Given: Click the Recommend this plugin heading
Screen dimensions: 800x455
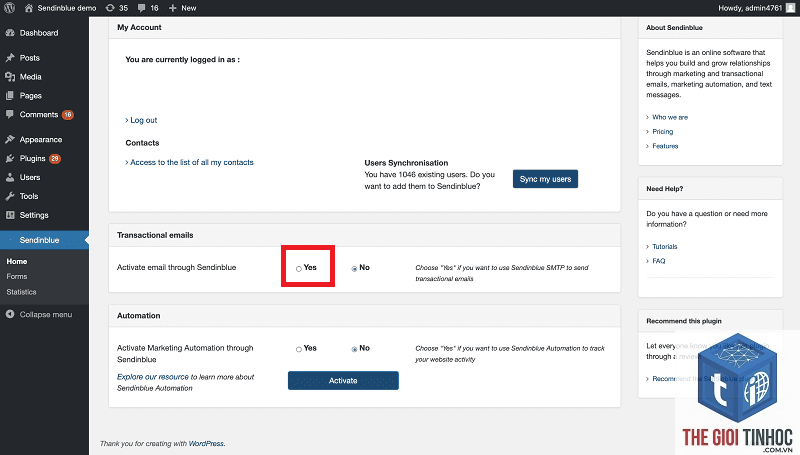Looking at the screenshot, I should (x=684, y=321).
